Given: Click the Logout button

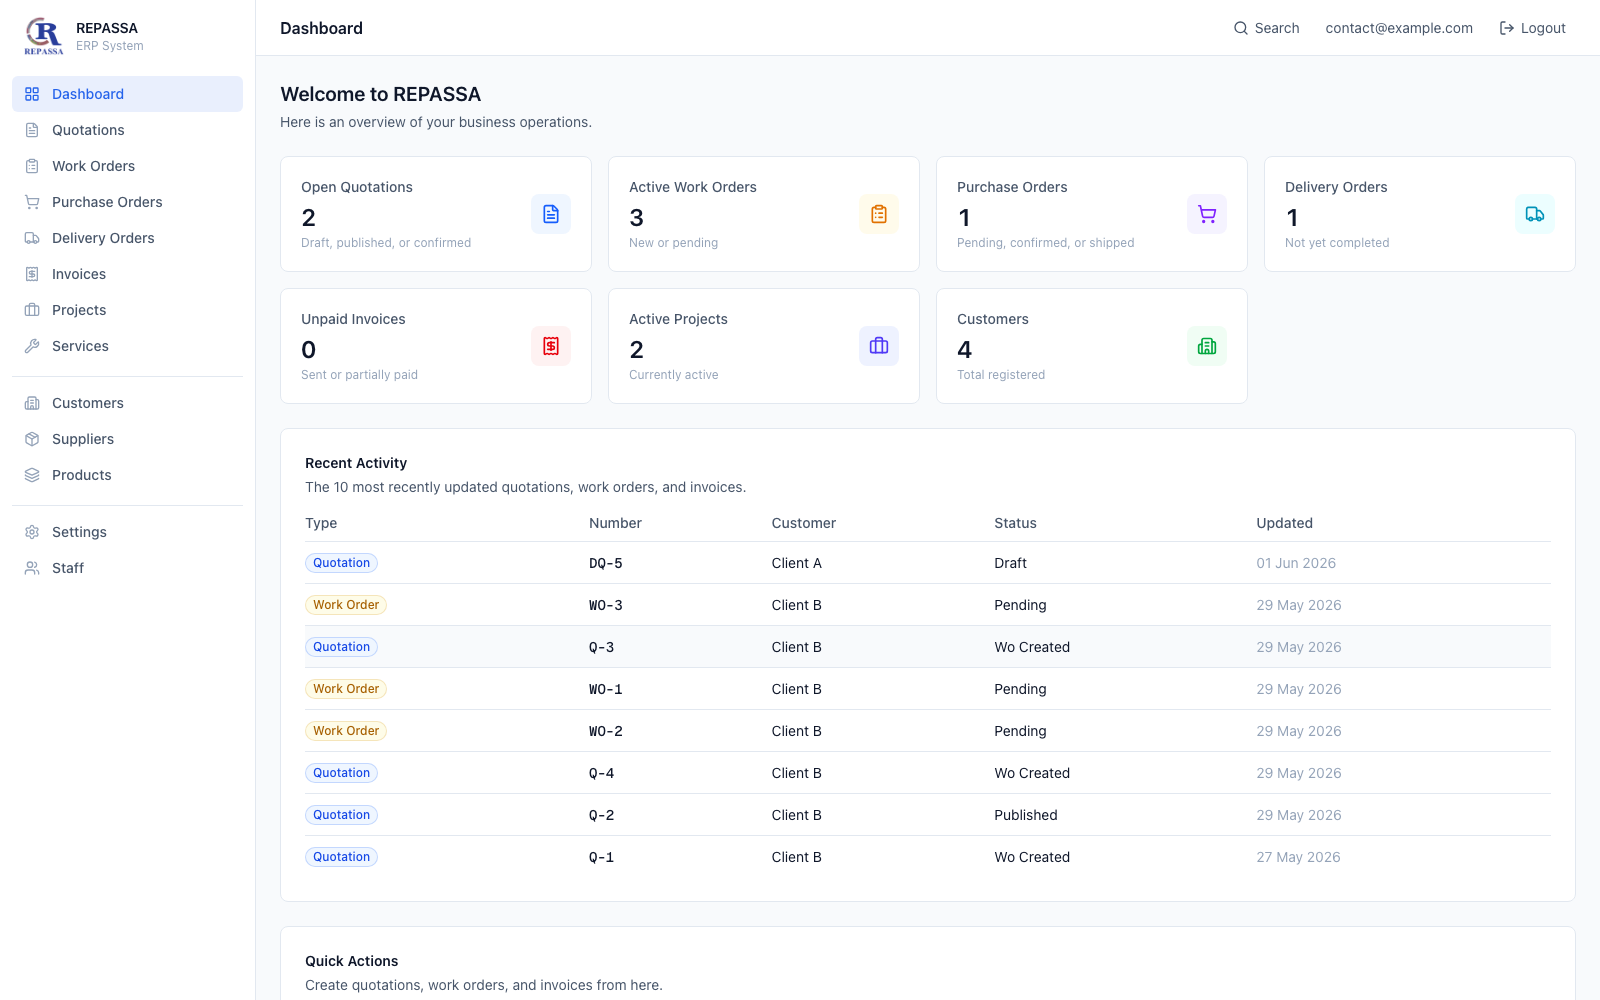Looking at the screenshot, I should coord(1532,28).
